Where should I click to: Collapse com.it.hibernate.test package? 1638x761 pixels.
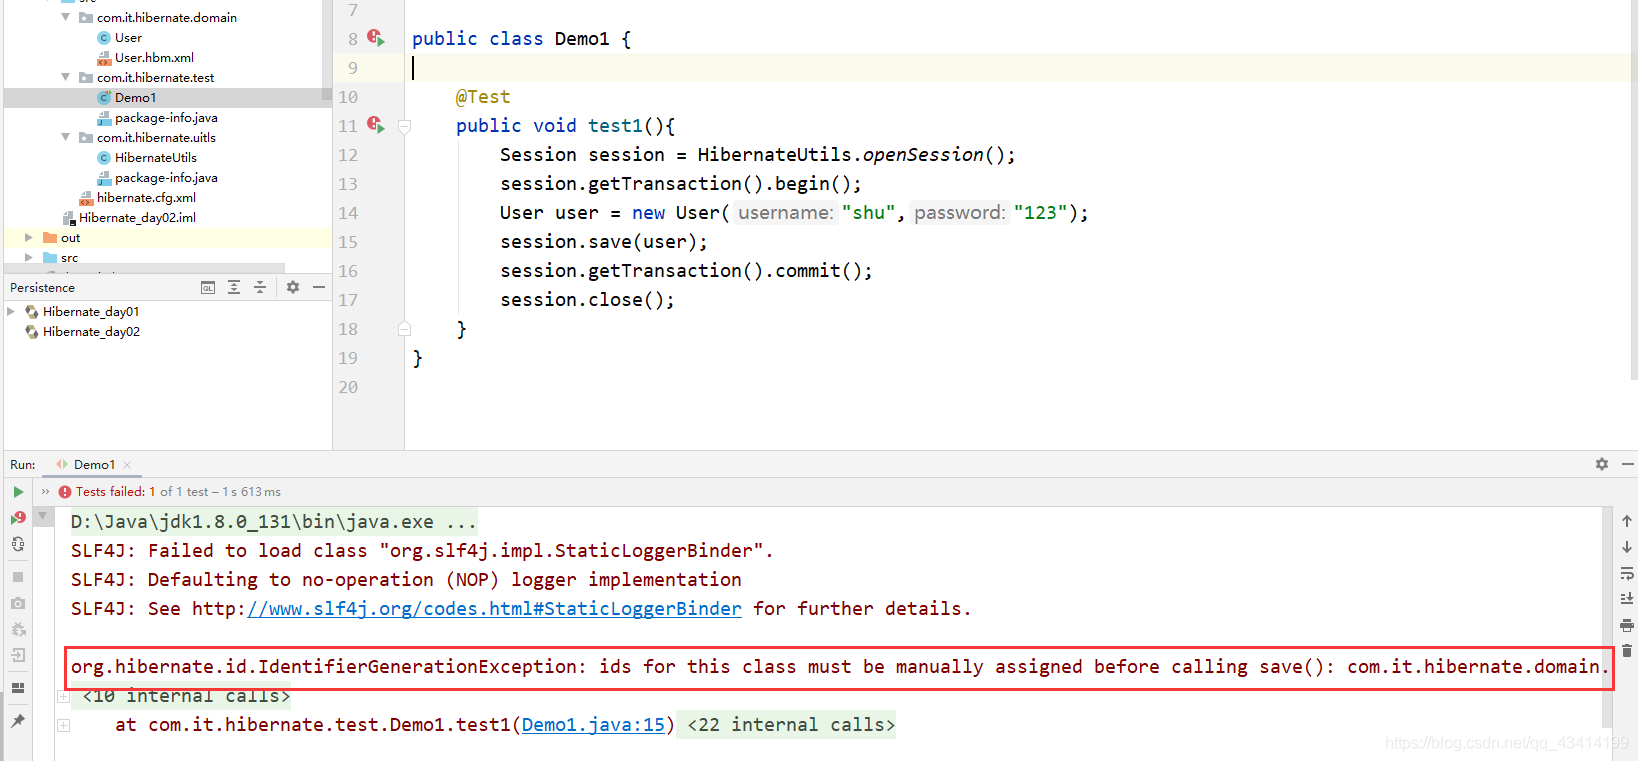[66, 77]
